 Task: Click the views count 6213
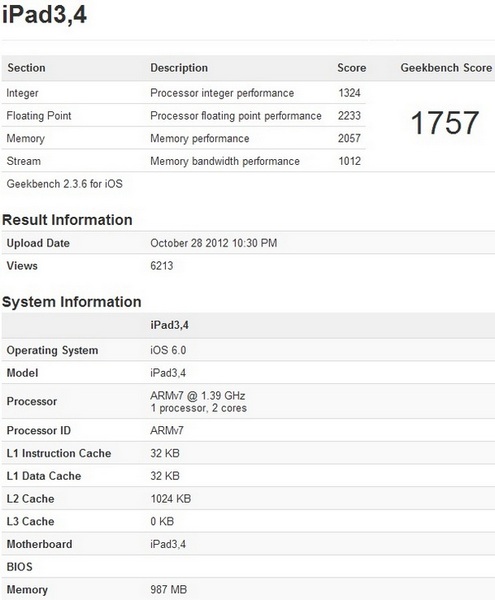click(x=162, y=266)
